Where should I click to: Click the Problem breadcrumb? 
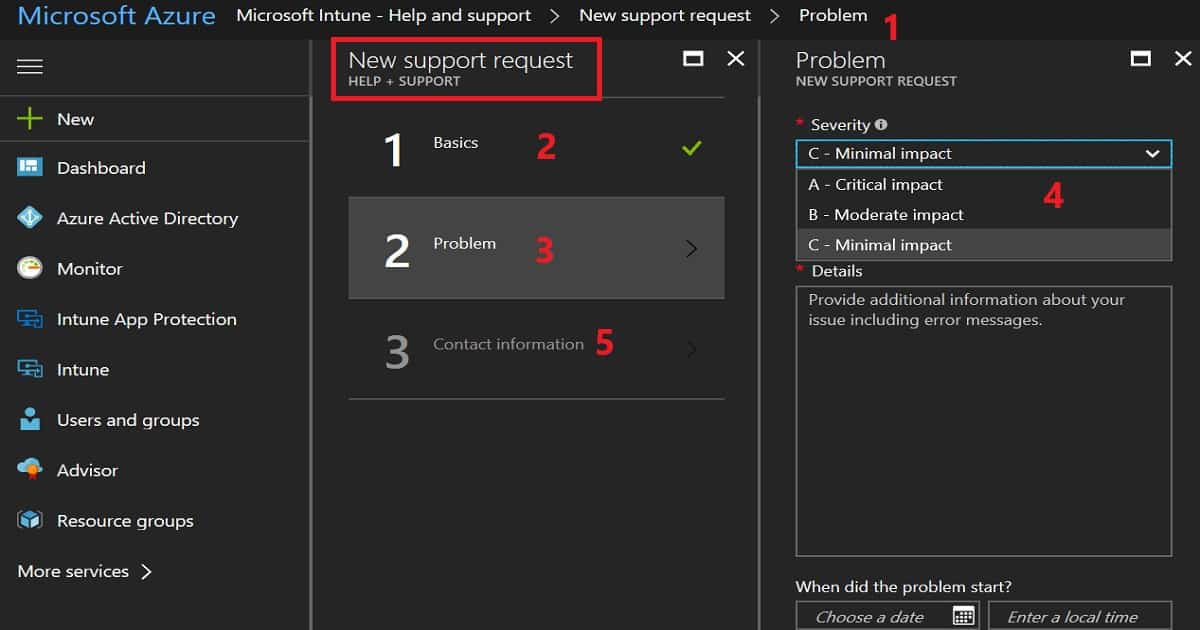click(833, 16)
